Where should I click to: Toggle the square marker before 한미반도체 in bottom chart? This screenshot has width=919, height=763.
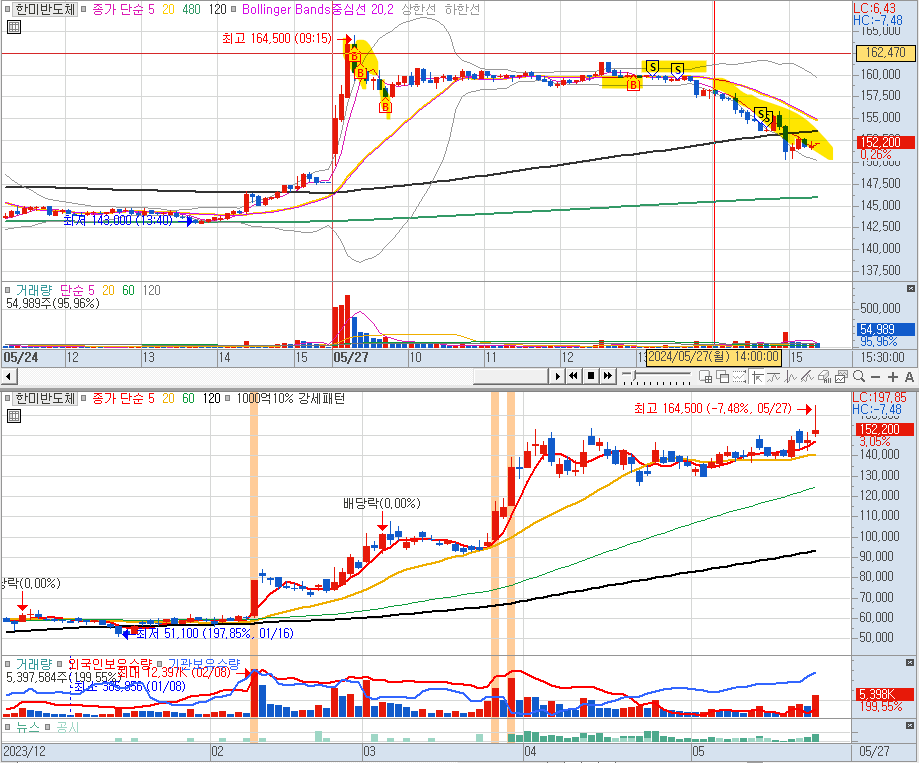click(x=7, y=398)
